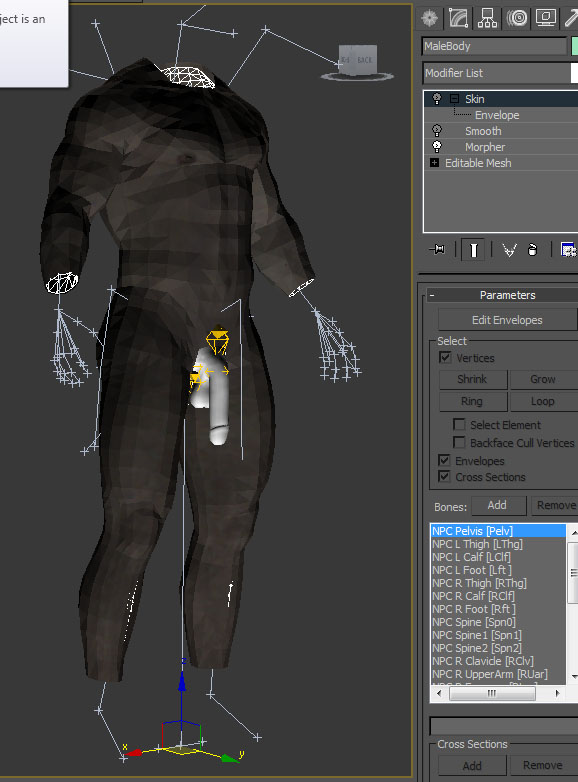Toggle the Cross Sections checkbox
The height and width of the screenshot is (782, 578).
pos(444,476)
